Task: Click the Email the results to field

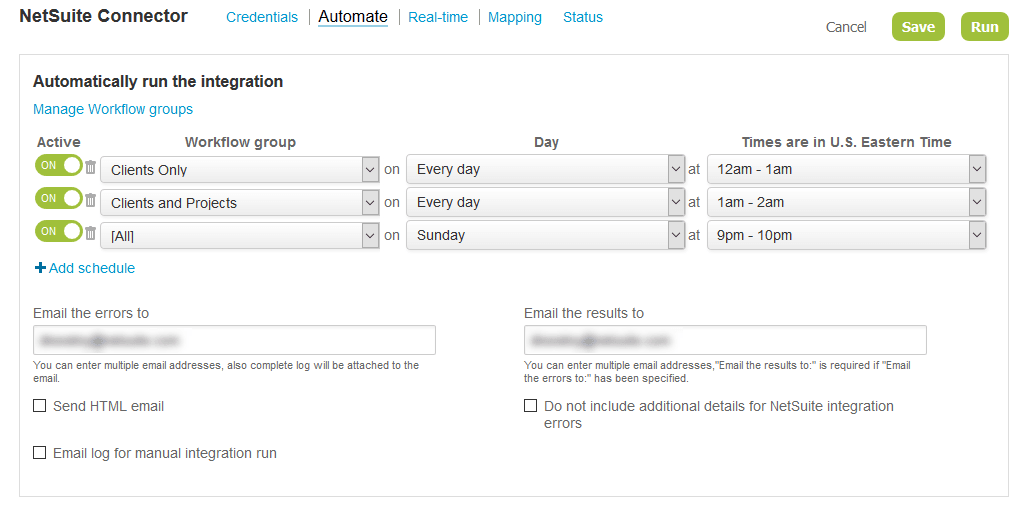Action: (x=725, y=340)
